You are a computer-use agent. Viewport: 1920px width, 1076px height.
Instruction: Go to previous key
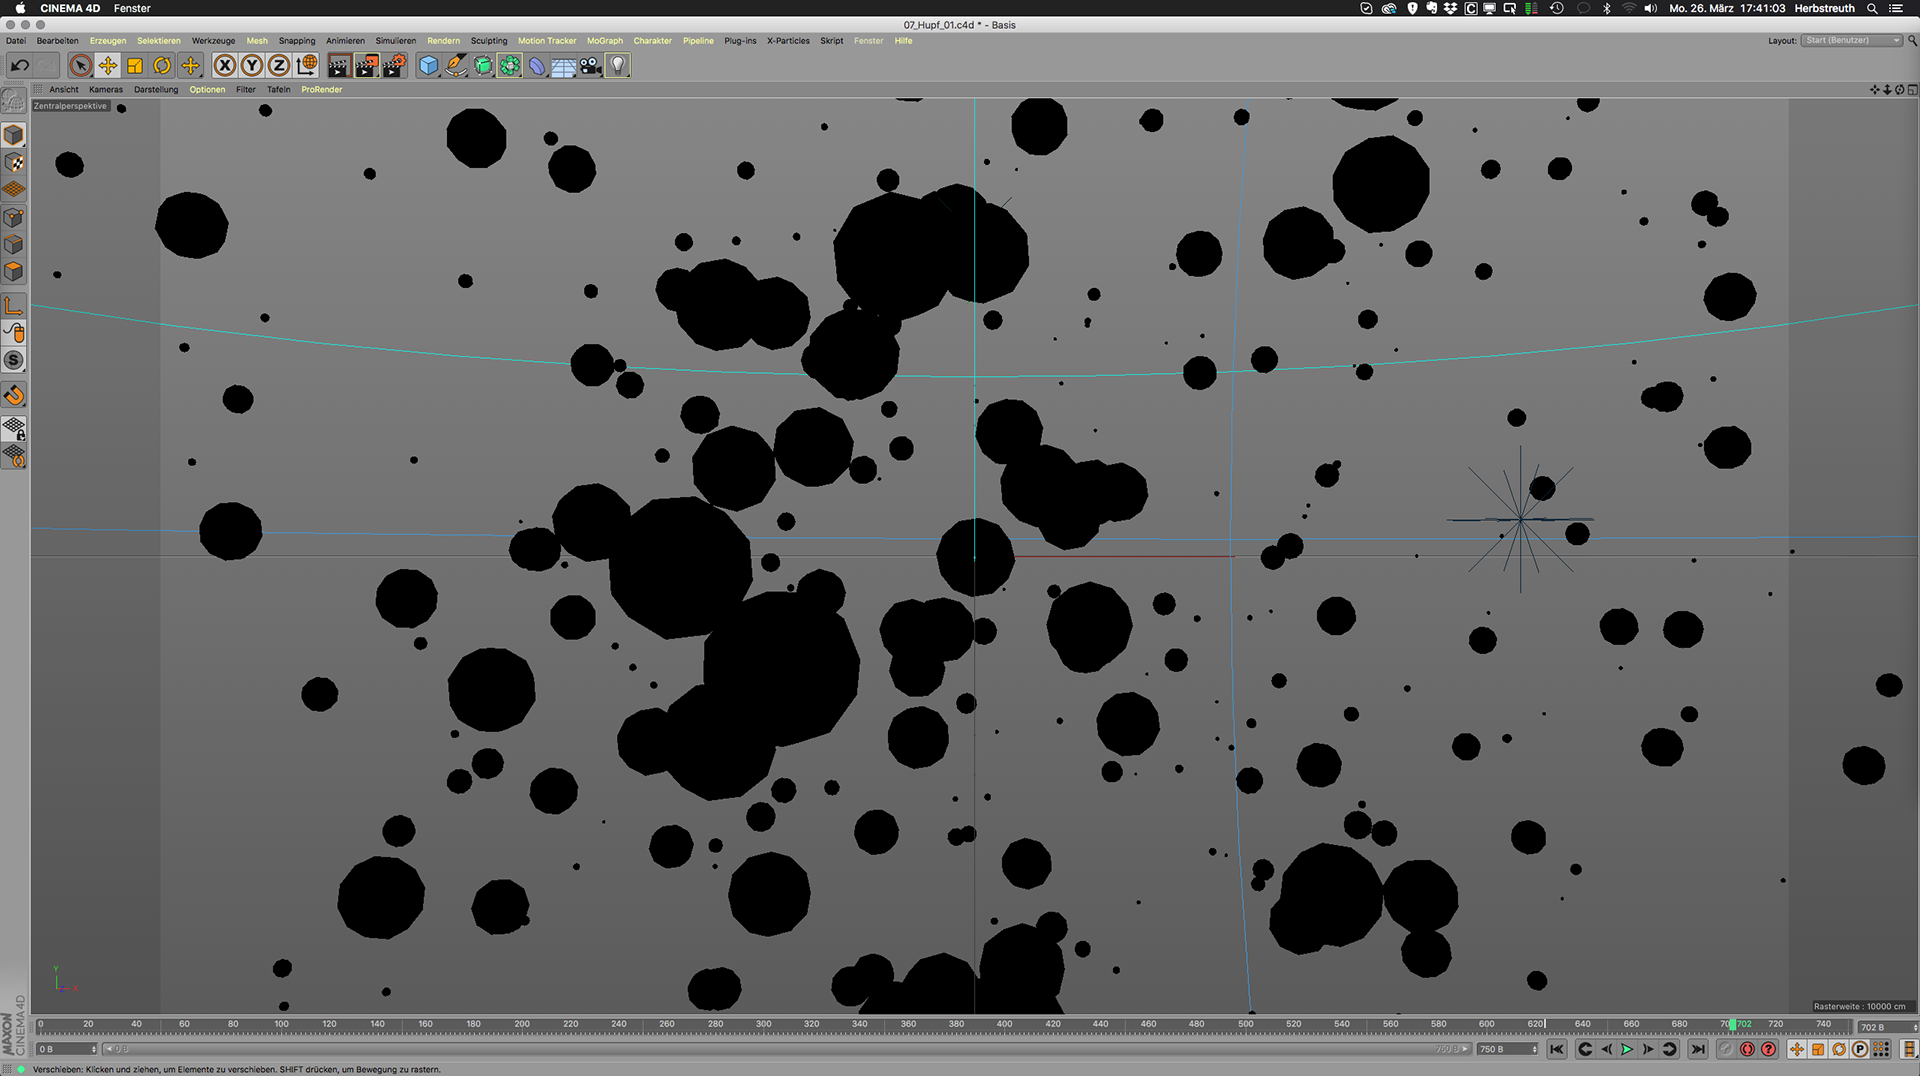click(x=1585, y=1049)
